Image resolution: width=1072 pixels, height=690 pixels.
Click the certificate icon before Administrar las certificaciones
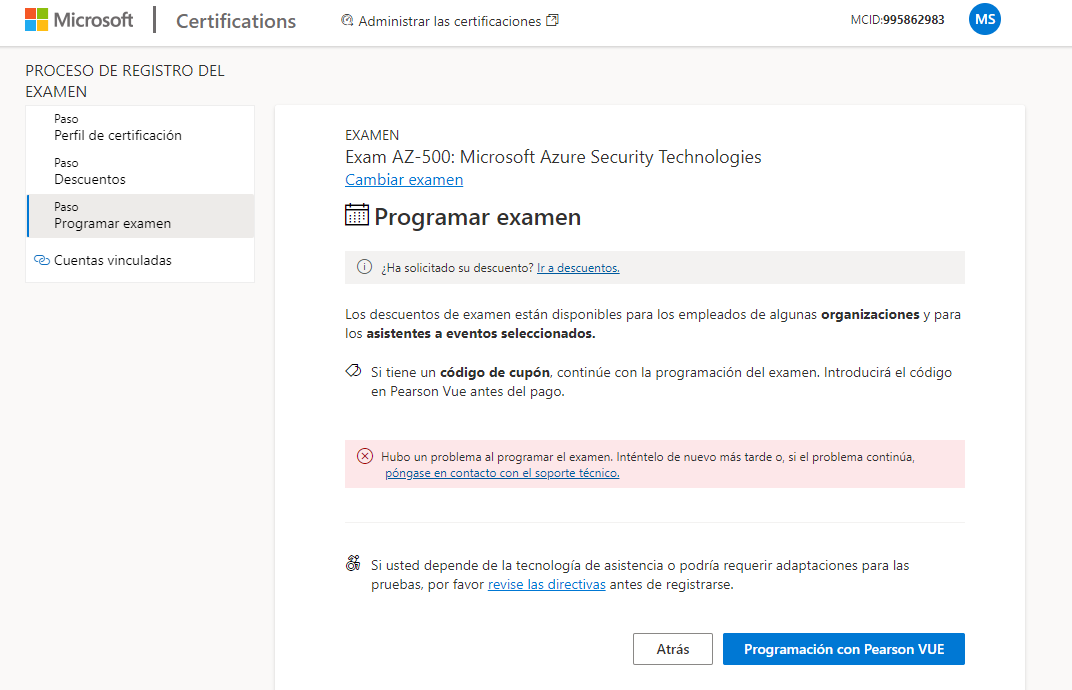[x=347, y=21]
